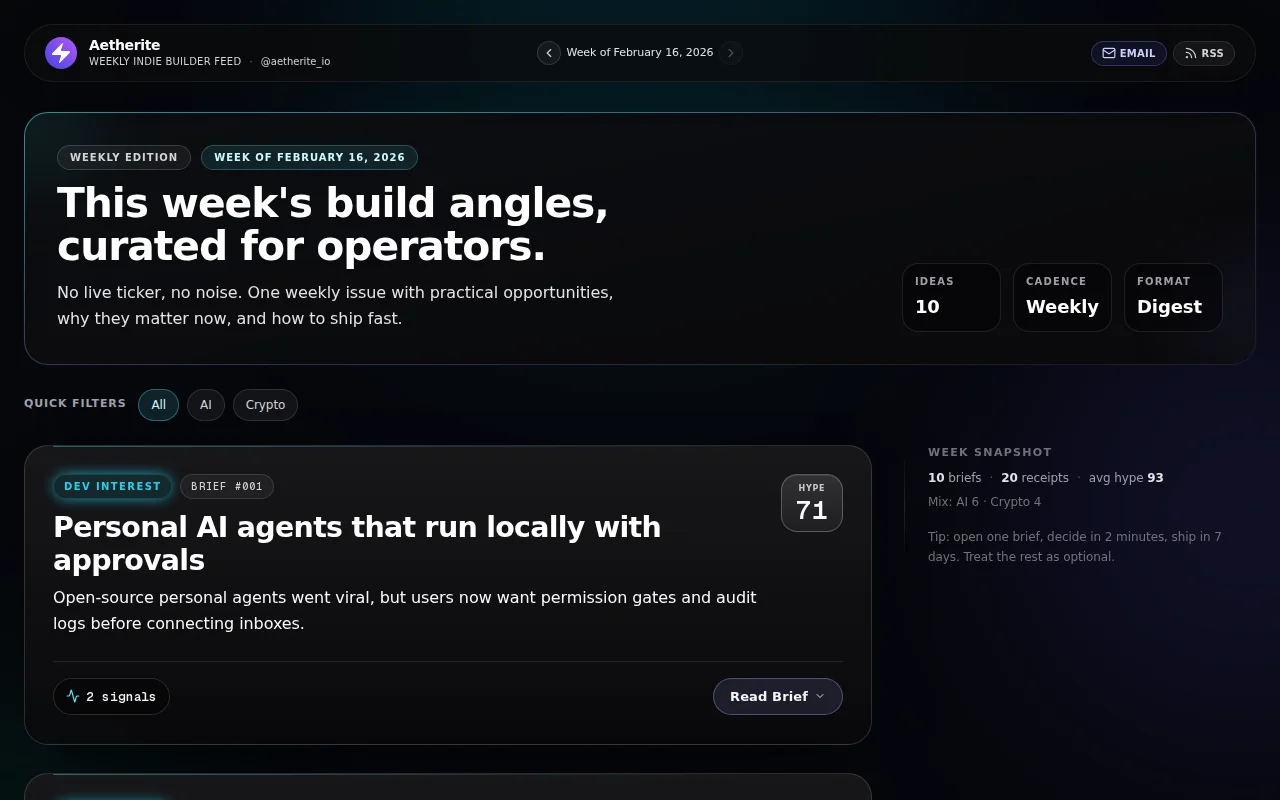Image resolution: width=1280 pixels, height=800 pixels.
Task: Click the CADENCE Weekly stat card
Action: pos(1062,297)
